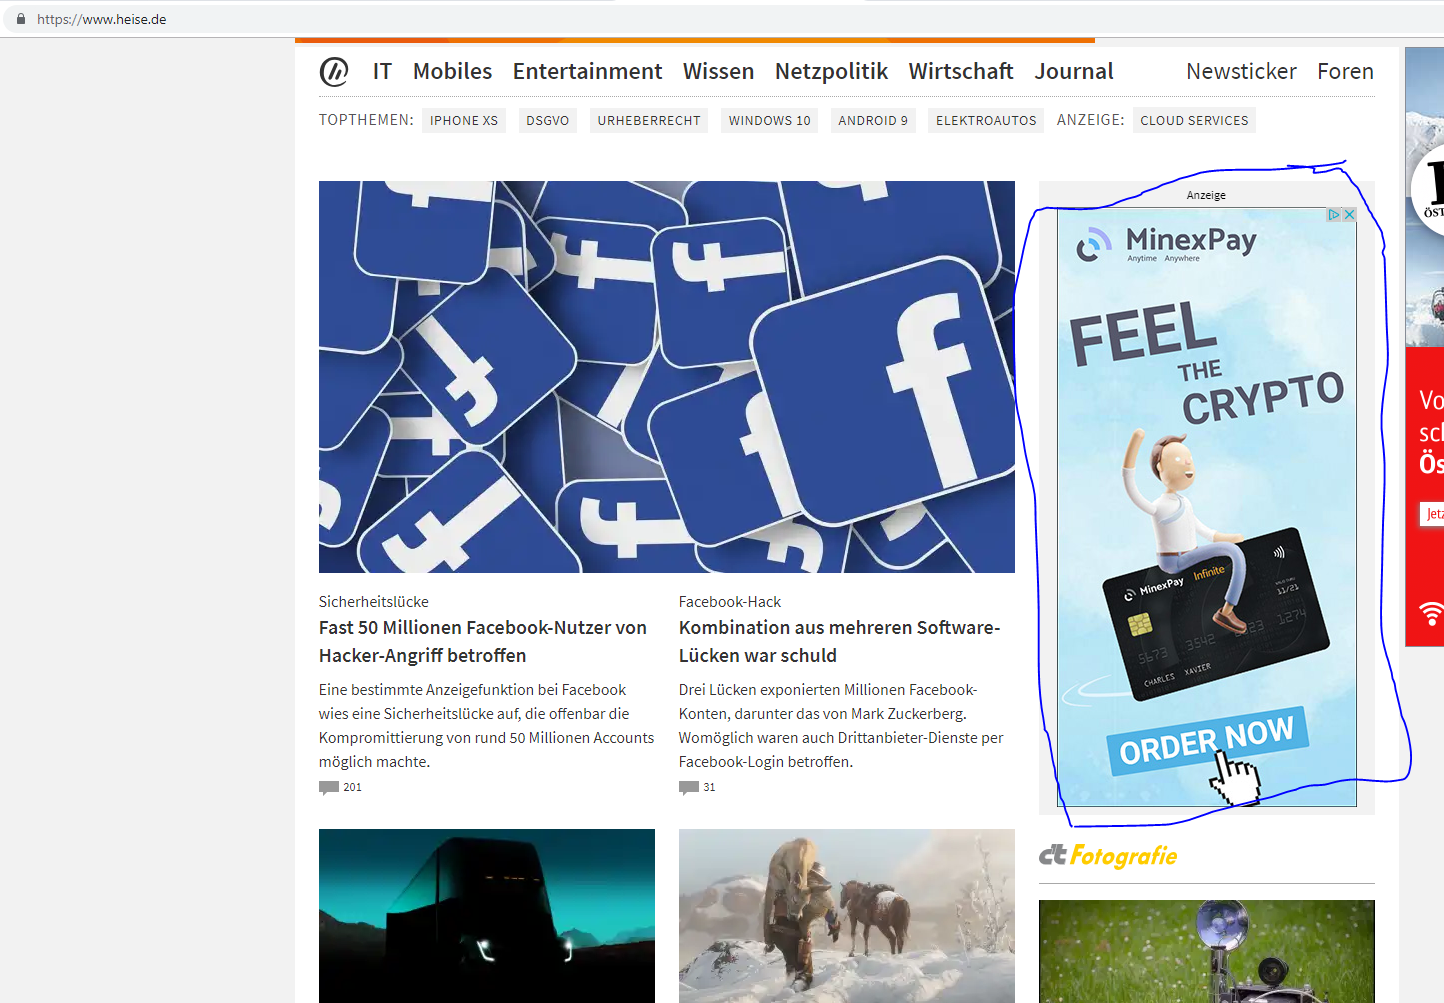Read 'Kombination aus mehreren Software-Lücken' headline
Image resolution: width=1444 pixels, height=1003 pixels.
pos(840,641)
